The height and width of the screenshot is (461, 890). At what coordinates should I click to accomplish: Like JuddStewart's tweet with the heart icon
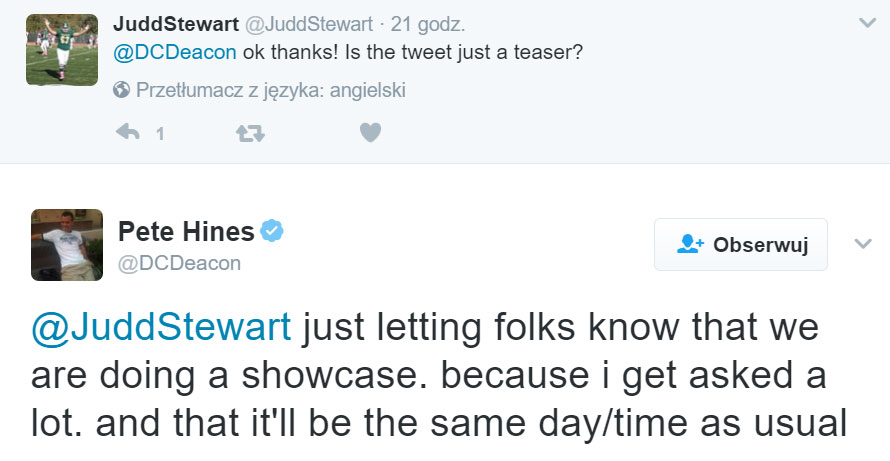[370, 132]
